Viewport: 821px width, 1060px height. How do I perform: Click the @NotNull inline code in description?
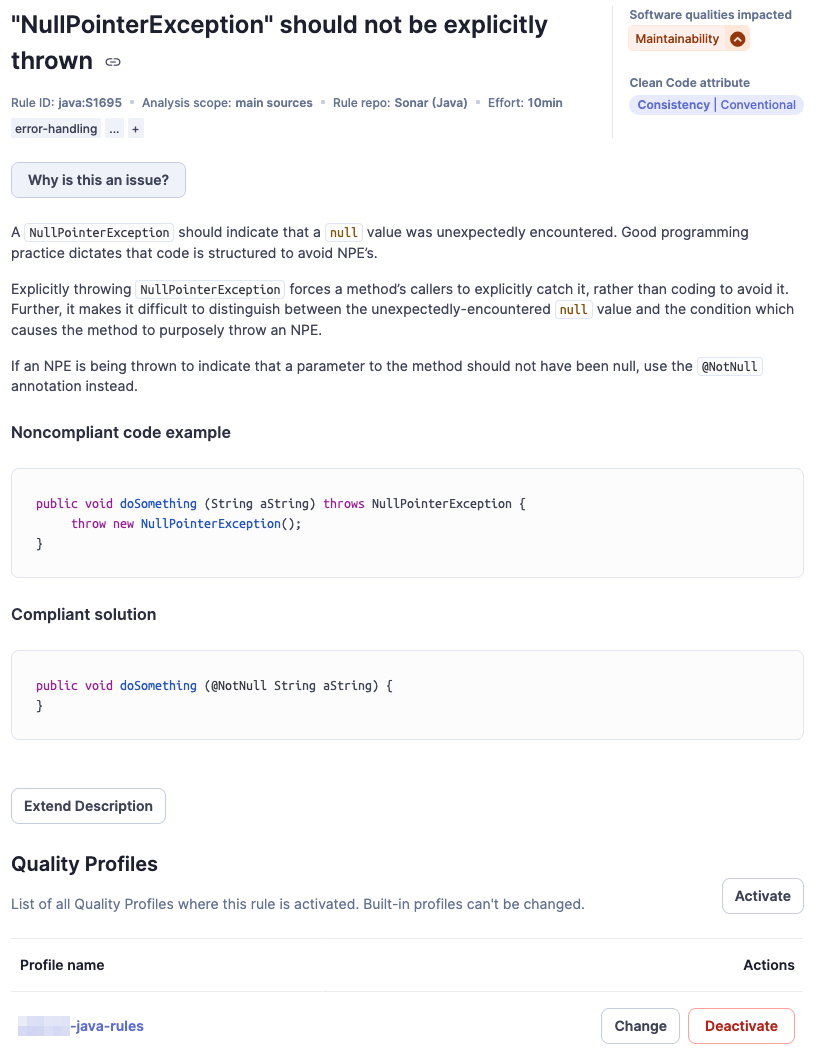[x=730, y=367]
